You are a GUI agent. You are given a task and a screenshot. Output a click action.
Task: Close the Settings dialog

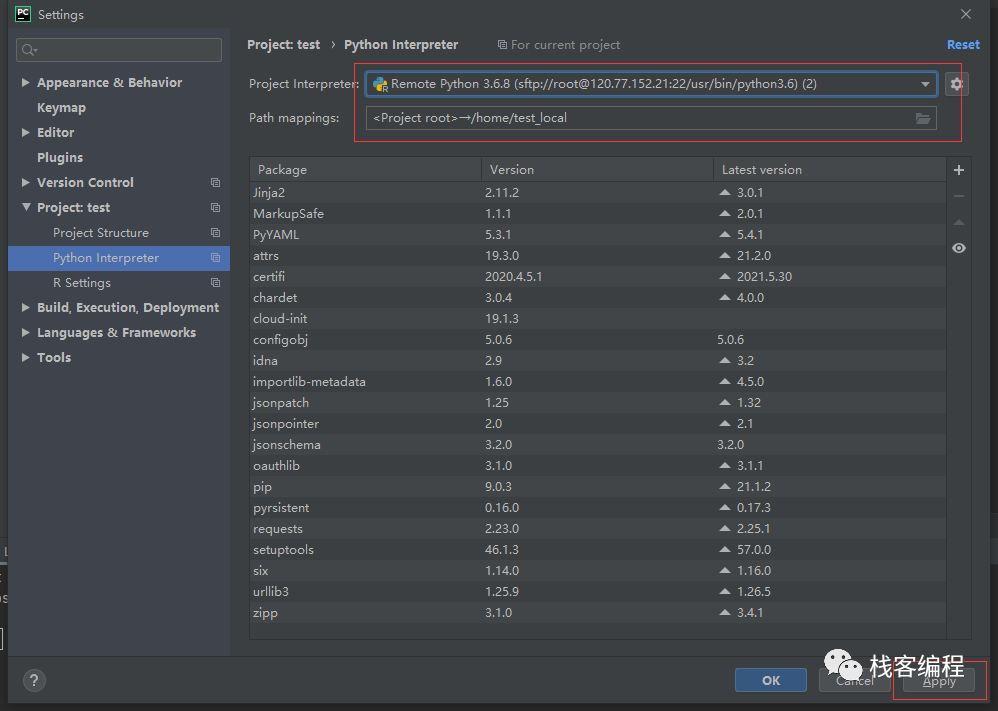tap(966, 14)
